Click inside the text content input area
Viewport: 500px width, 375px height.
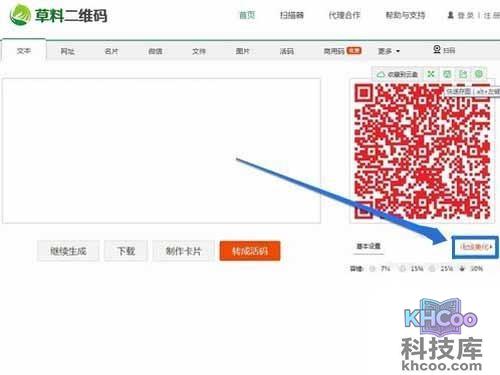click(162, 151)
